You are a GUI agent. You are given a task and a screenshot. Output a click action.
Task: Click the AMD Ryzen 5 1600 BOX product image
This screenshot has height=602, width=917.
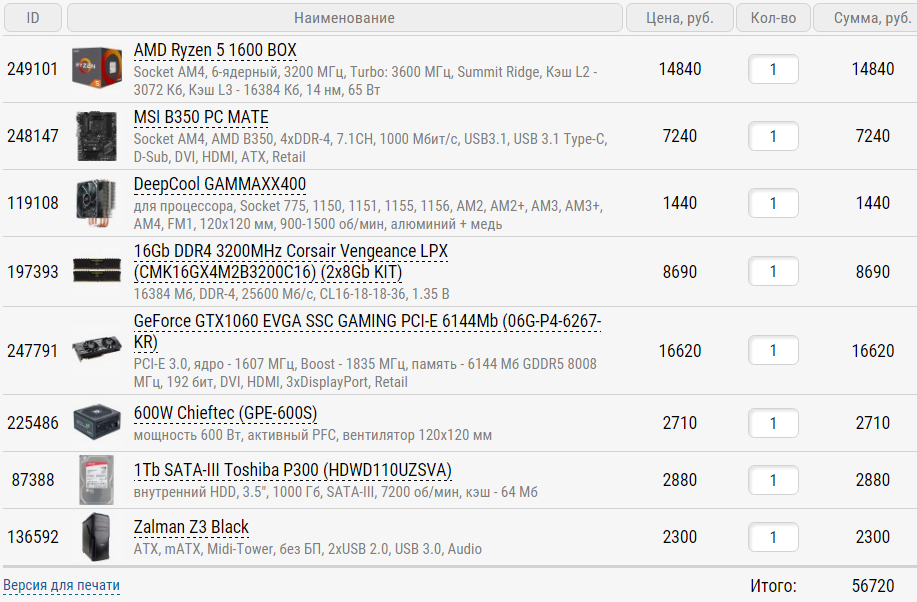point(97,68)
